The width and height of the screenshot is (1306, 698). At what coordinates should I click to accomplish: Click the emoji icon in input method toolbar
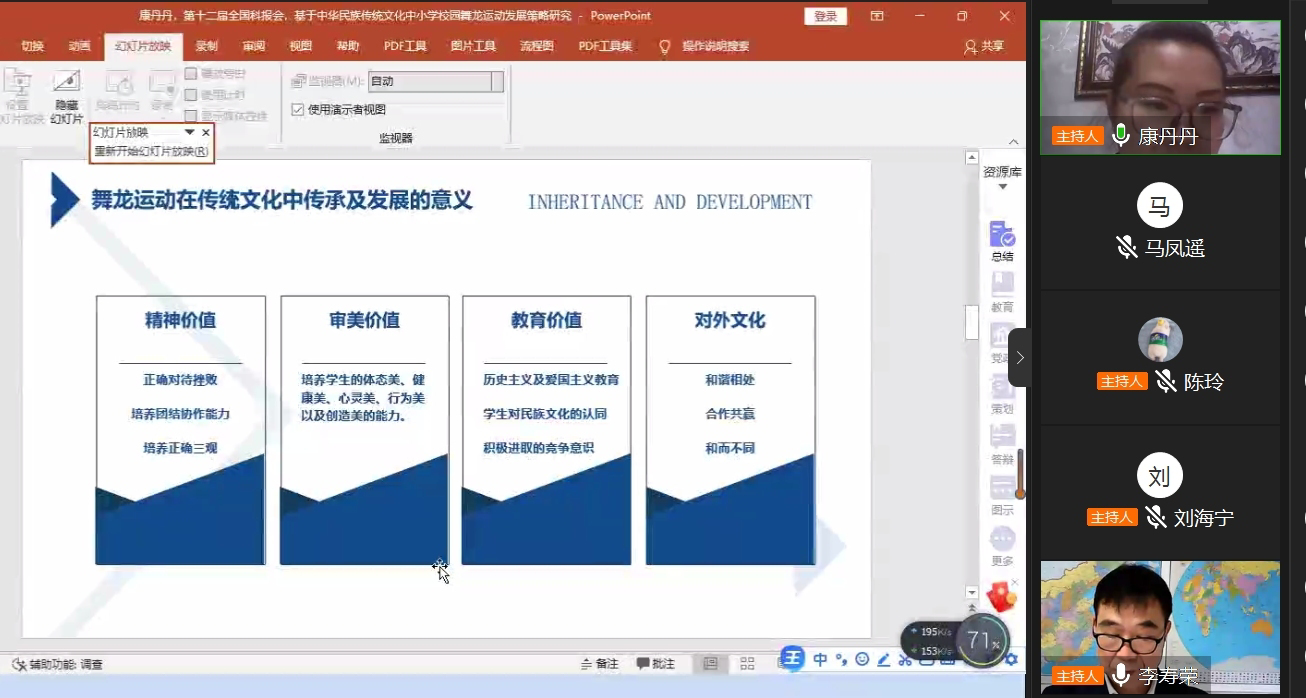[x=862, y=660]
